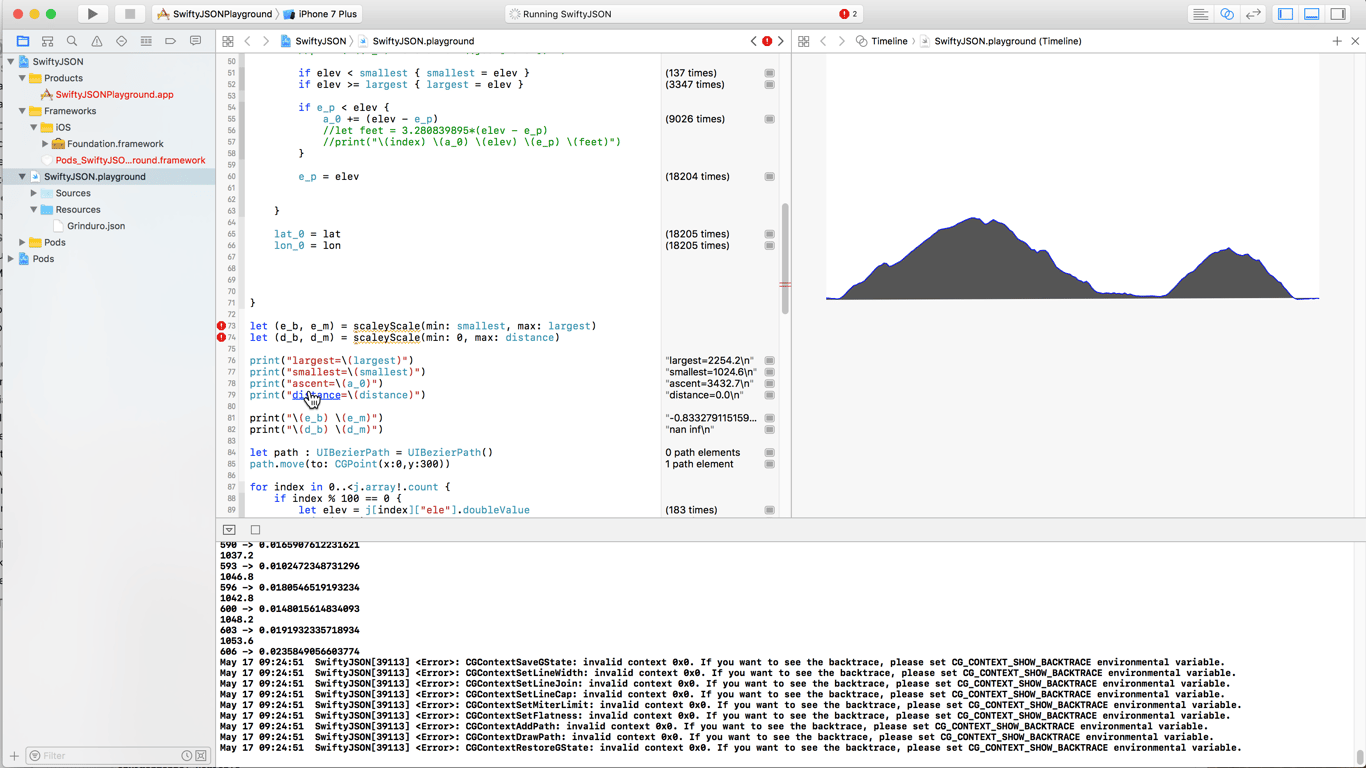Expand the Sources folder
1366x768 pixels.
click(34, 193)
